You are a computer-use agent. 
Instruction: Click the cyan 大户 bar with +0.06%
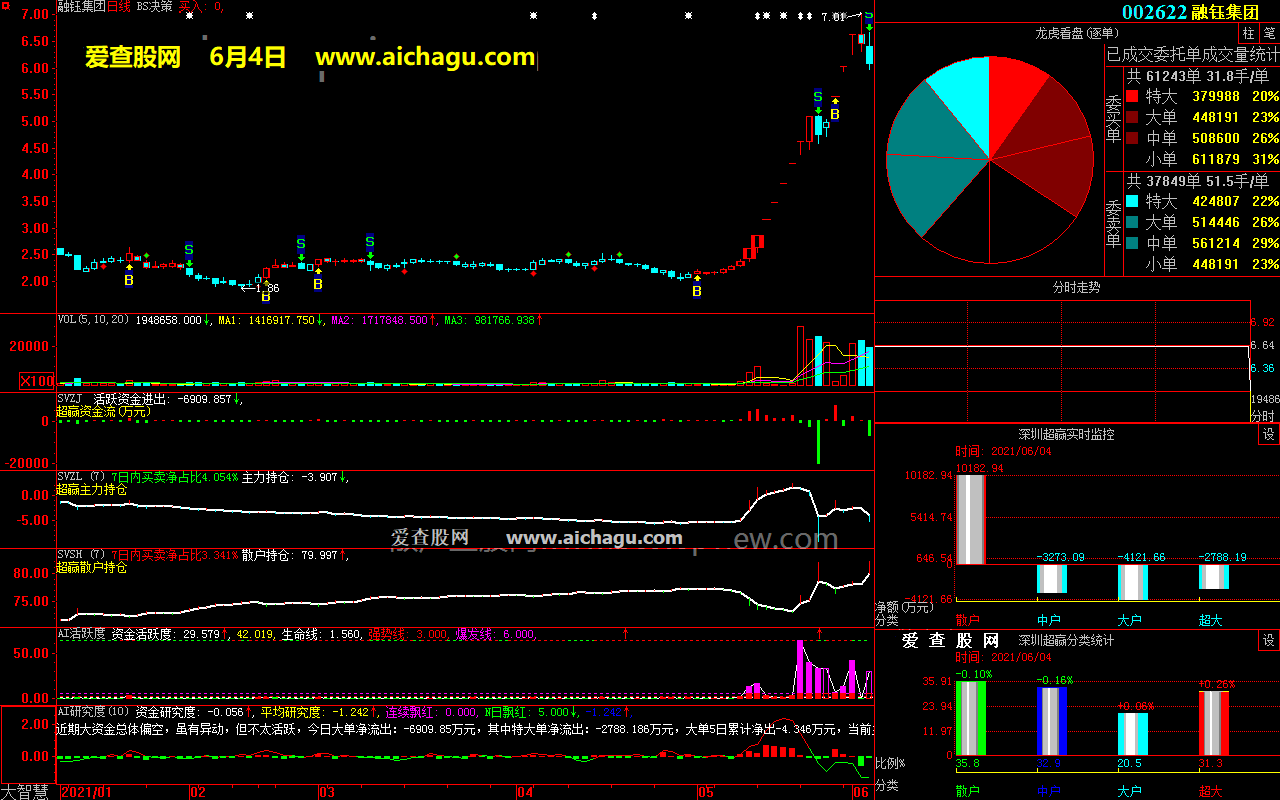[1132, 734]
